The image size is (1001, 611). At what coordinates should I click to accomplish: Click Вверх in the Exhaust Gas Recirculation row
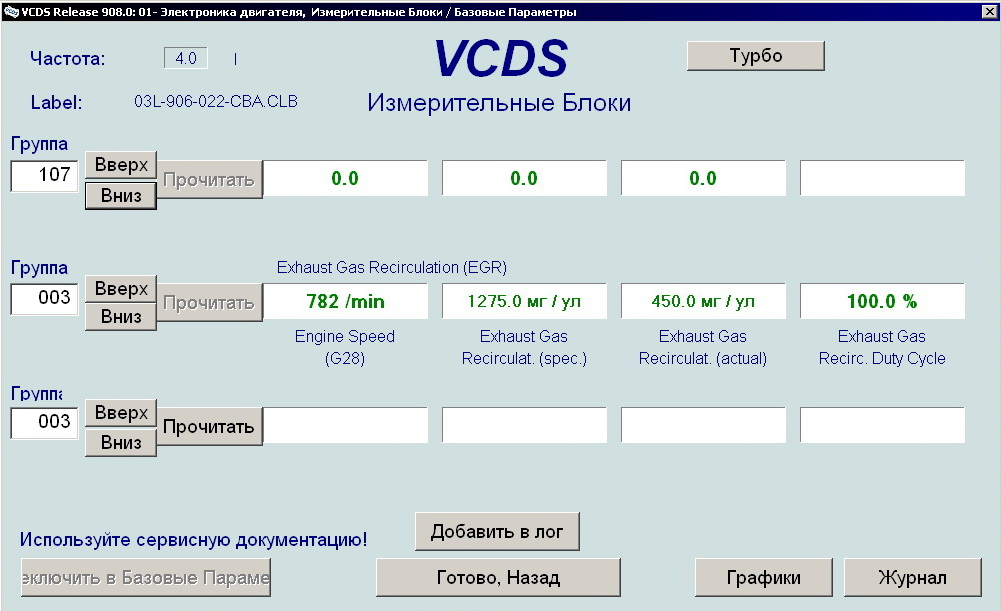(121, 289)
